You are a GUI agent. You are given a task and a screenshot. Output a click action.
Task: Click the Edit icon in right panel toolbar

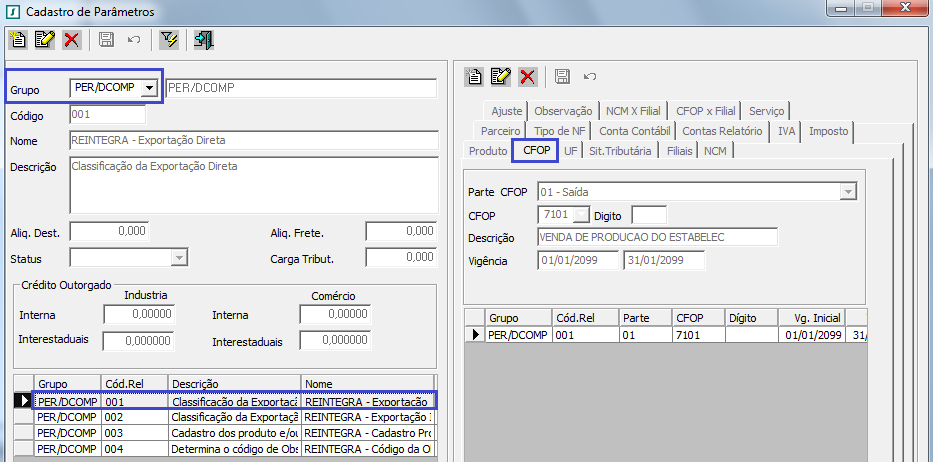[x=501, y=76]
